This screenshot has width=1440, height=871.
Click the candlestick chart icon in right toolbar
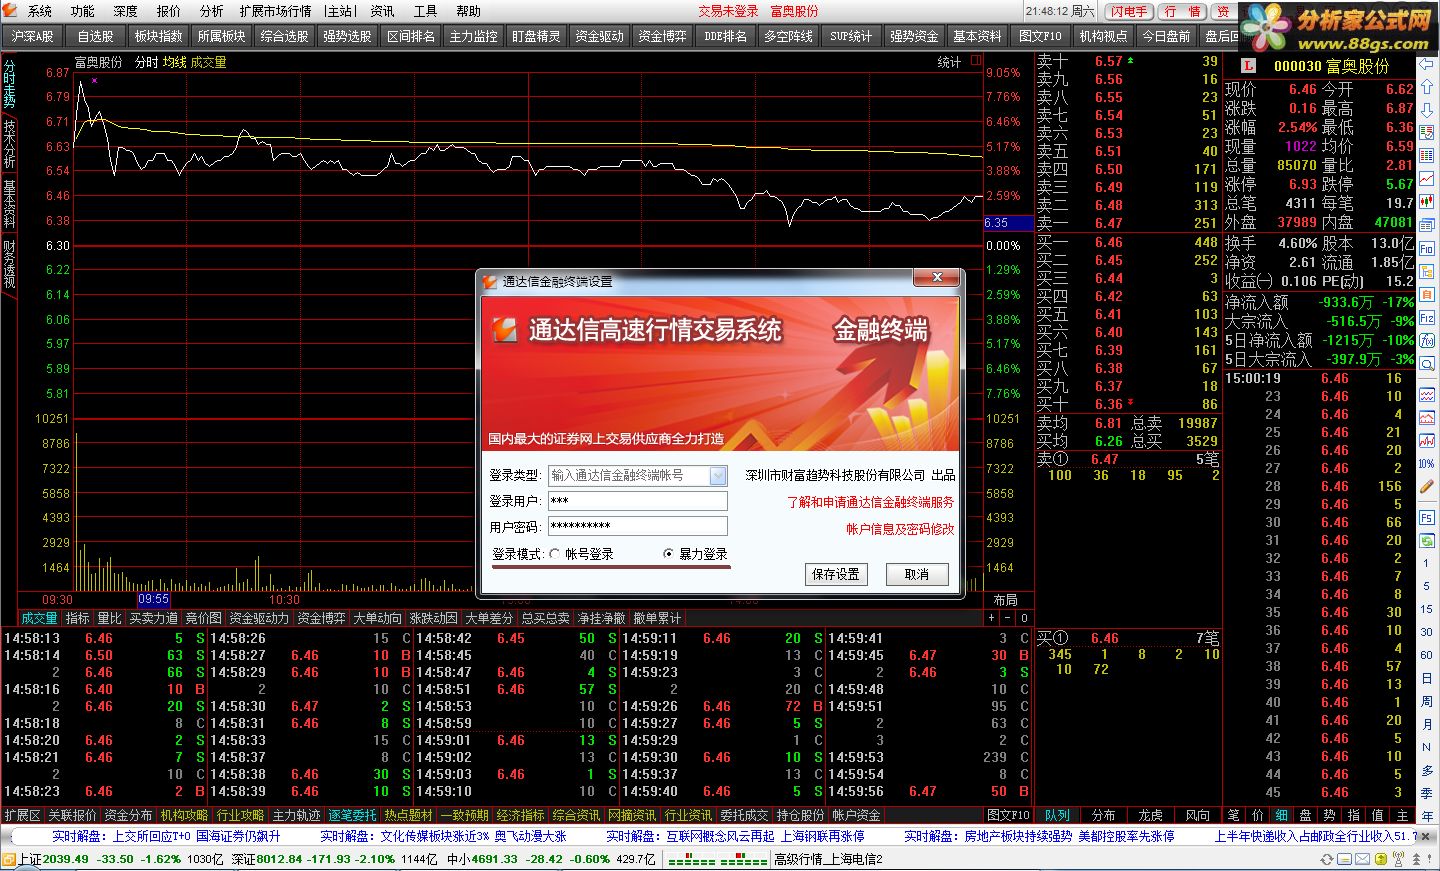(x=1427, y=201)
